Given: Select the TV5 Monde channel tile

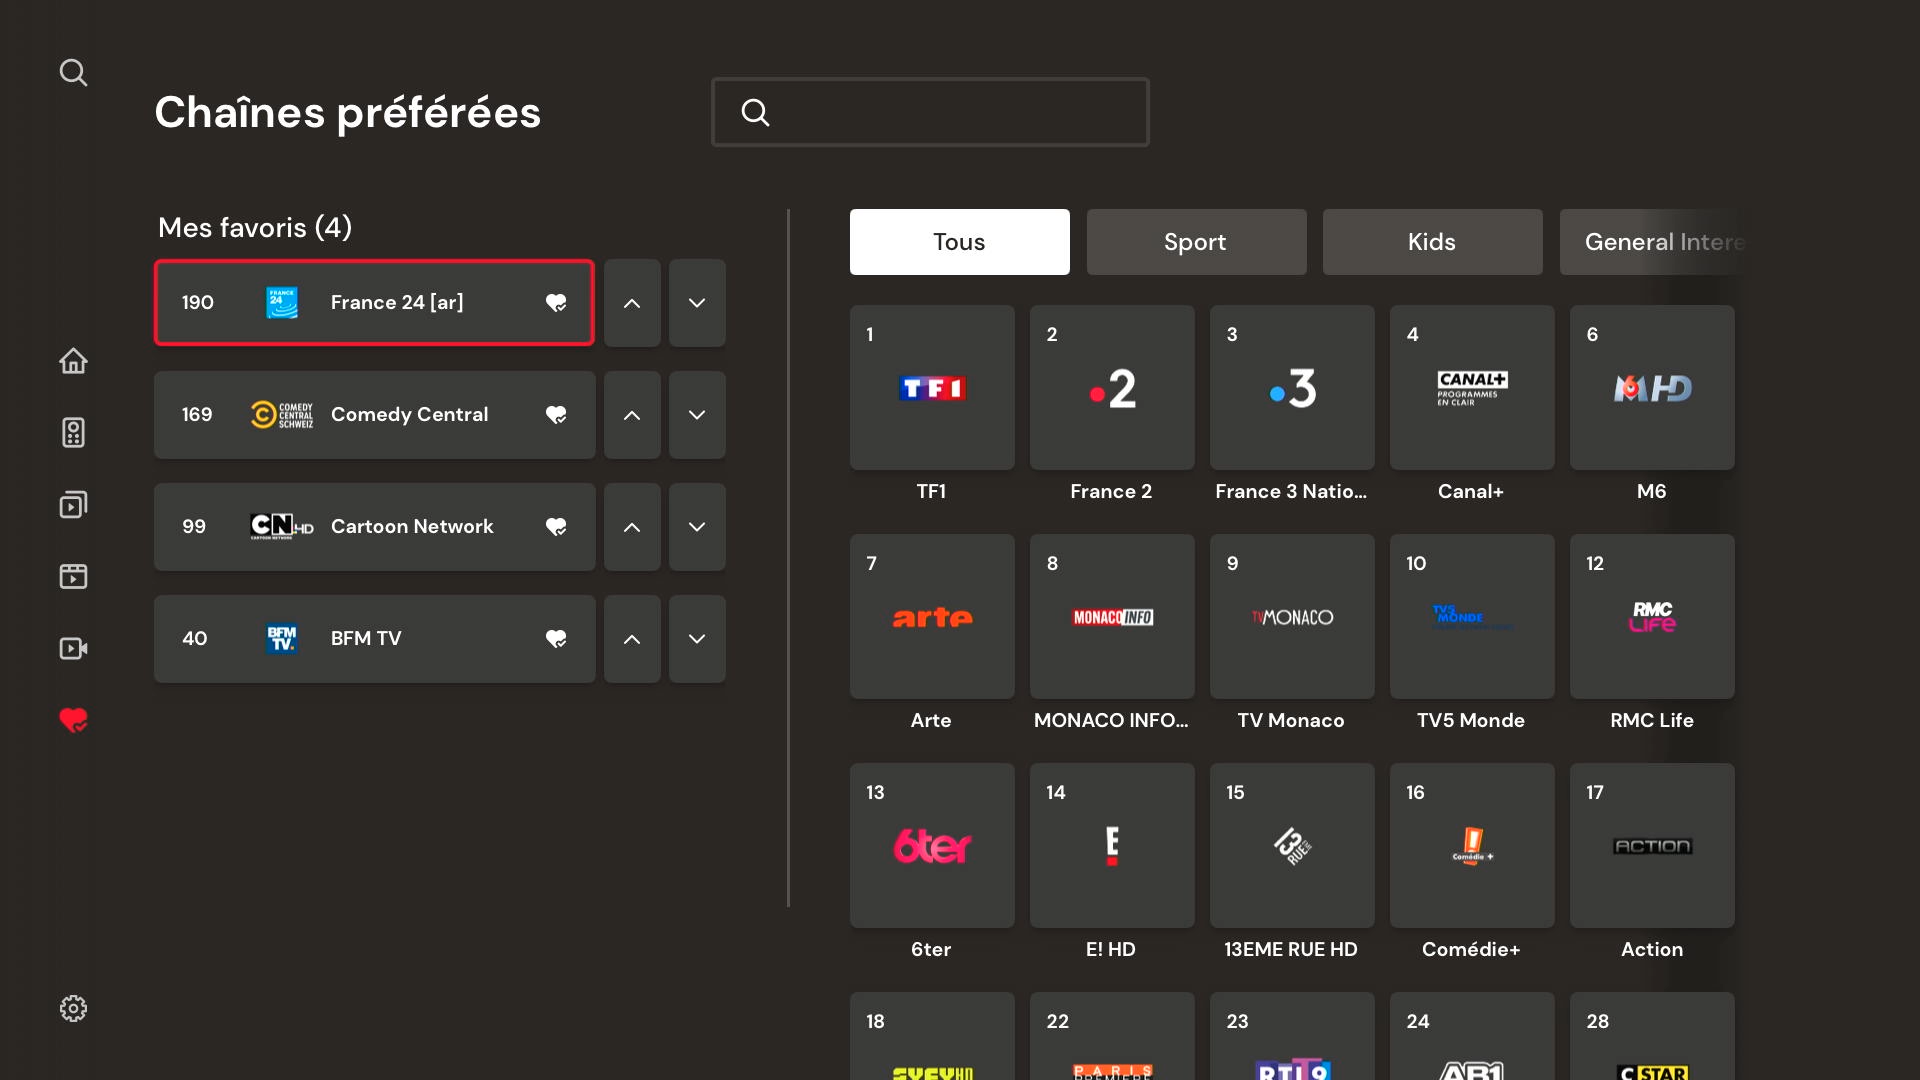Looking at the screenshot, I should (x=1472, y=617).
